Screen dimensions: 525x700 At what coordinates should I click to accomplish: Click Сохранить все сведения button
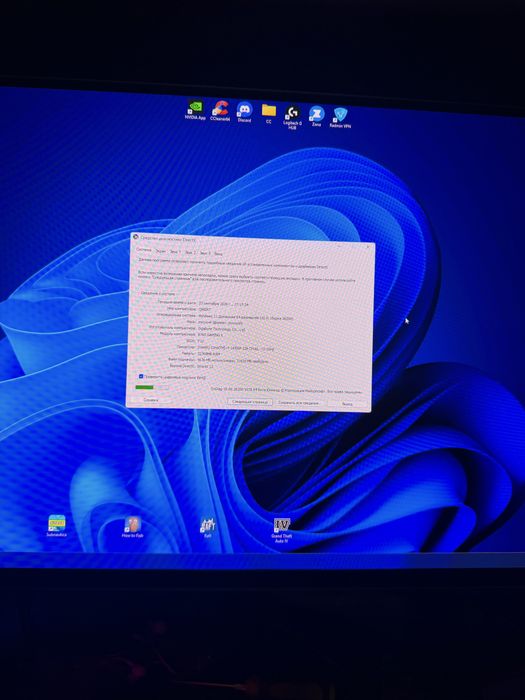point(298,403)
